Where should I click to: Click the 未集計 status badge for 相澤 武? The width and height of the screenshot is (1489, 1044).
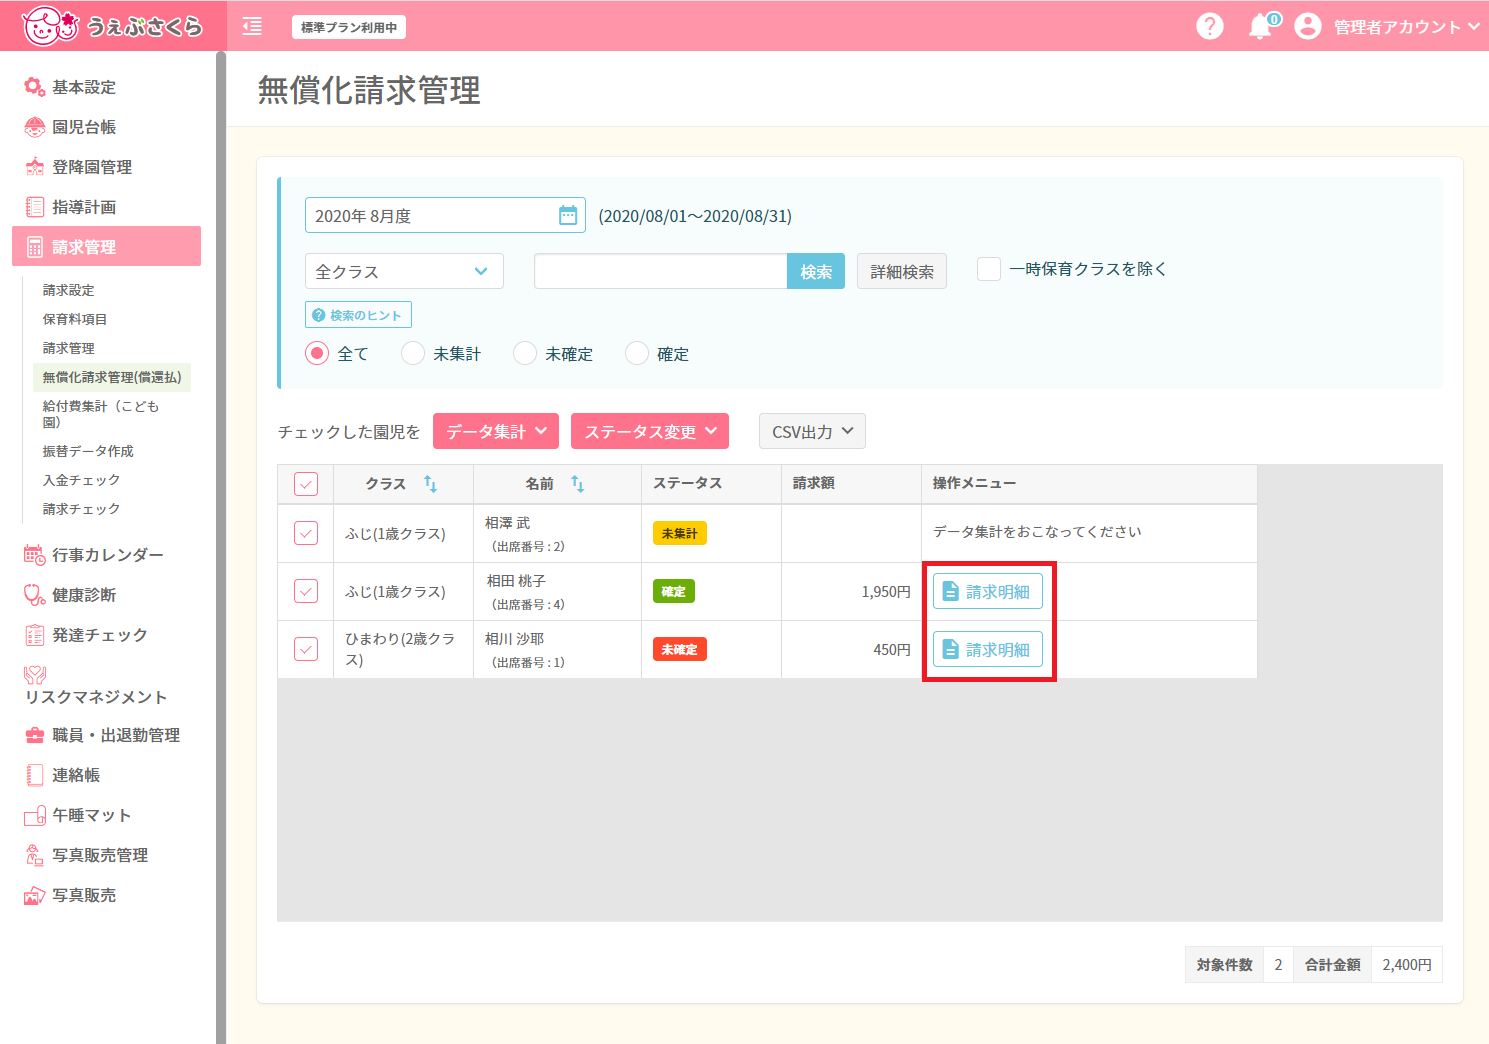[680, 533]
